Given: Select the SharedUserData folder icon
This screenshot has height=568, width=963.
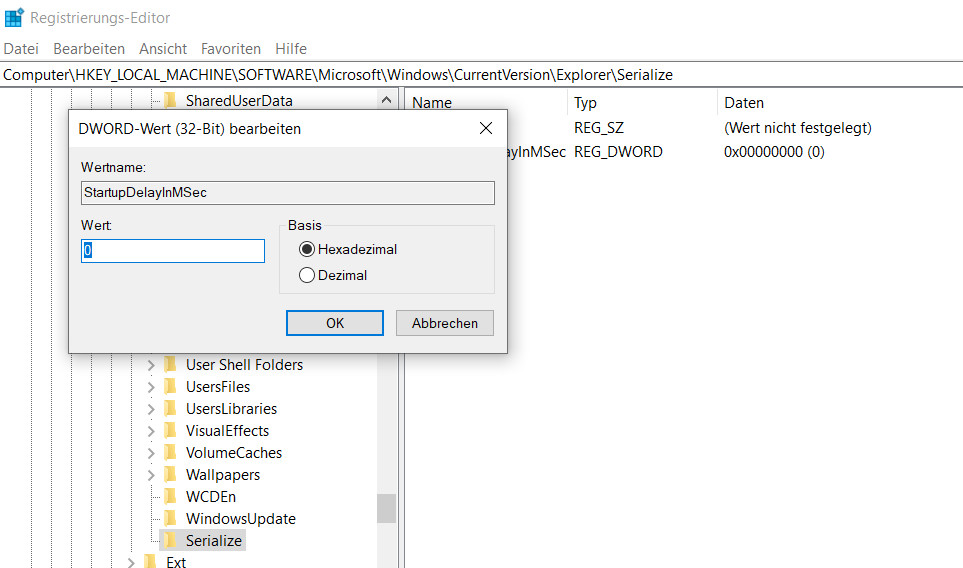Looking at the screenshot, I should (x=171, y=100).
